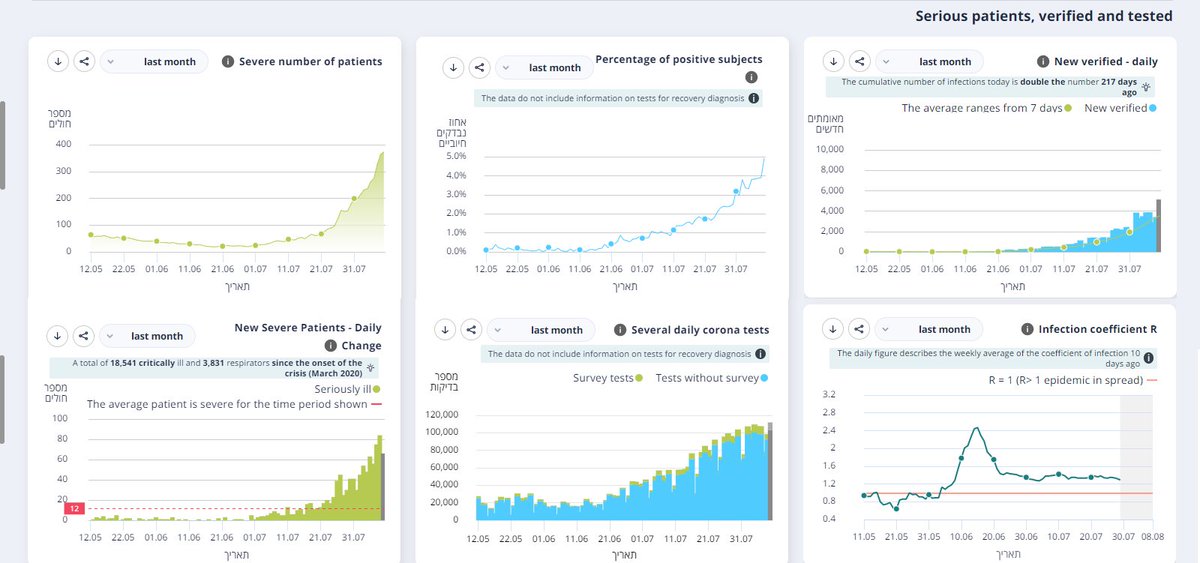Click the 'Several daily corona tests' title
The height and width of the screenshot is (563, 1200).
[x=700, y=330]
